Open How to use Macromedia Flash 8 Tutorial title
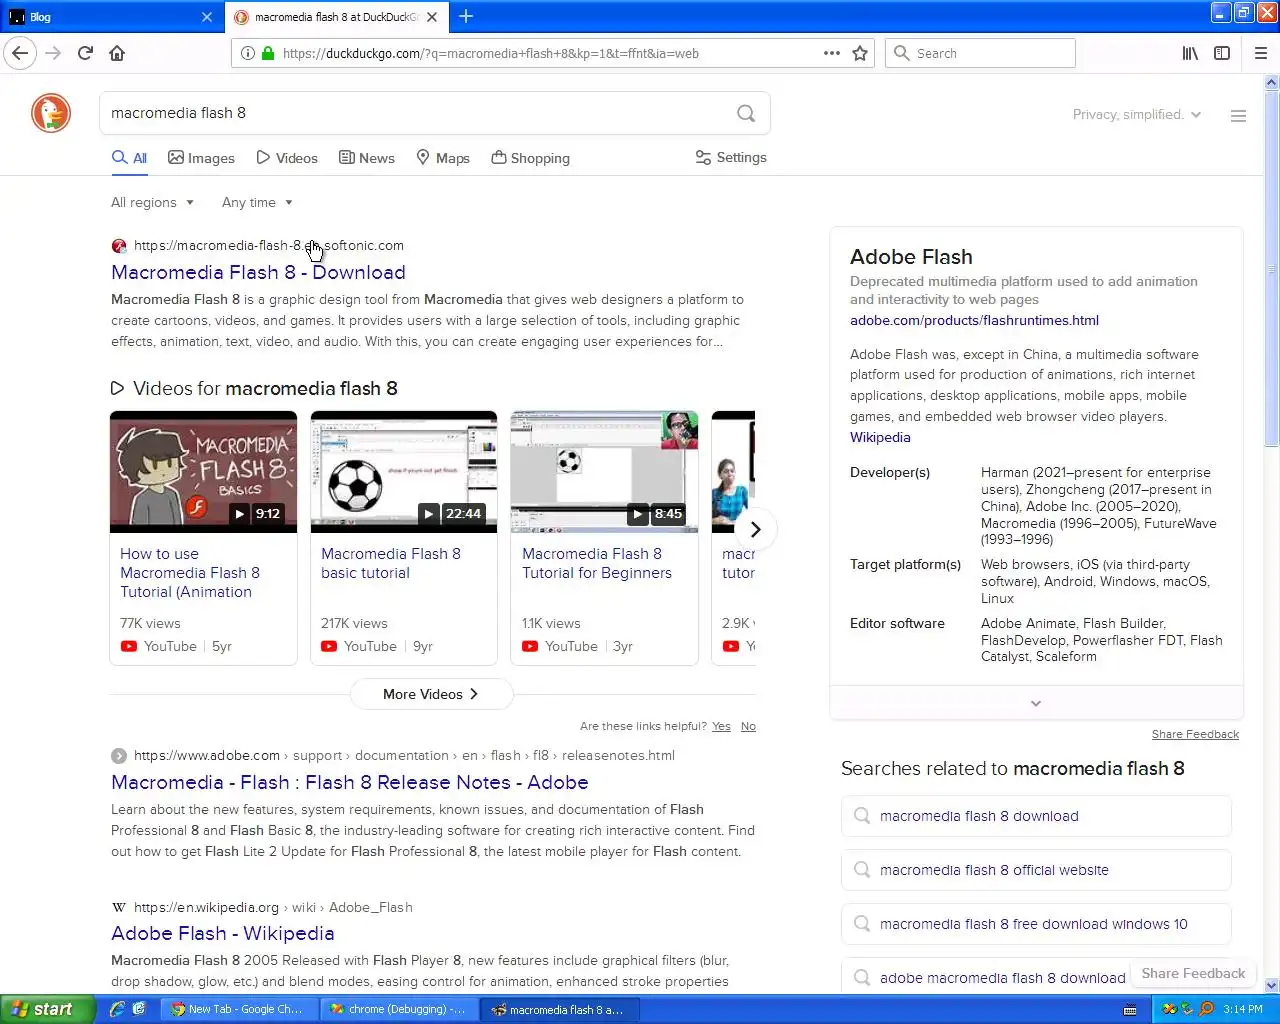The width and height of the screenshot is (1280, 1024). pyautogui.click(x=190, y=573)
